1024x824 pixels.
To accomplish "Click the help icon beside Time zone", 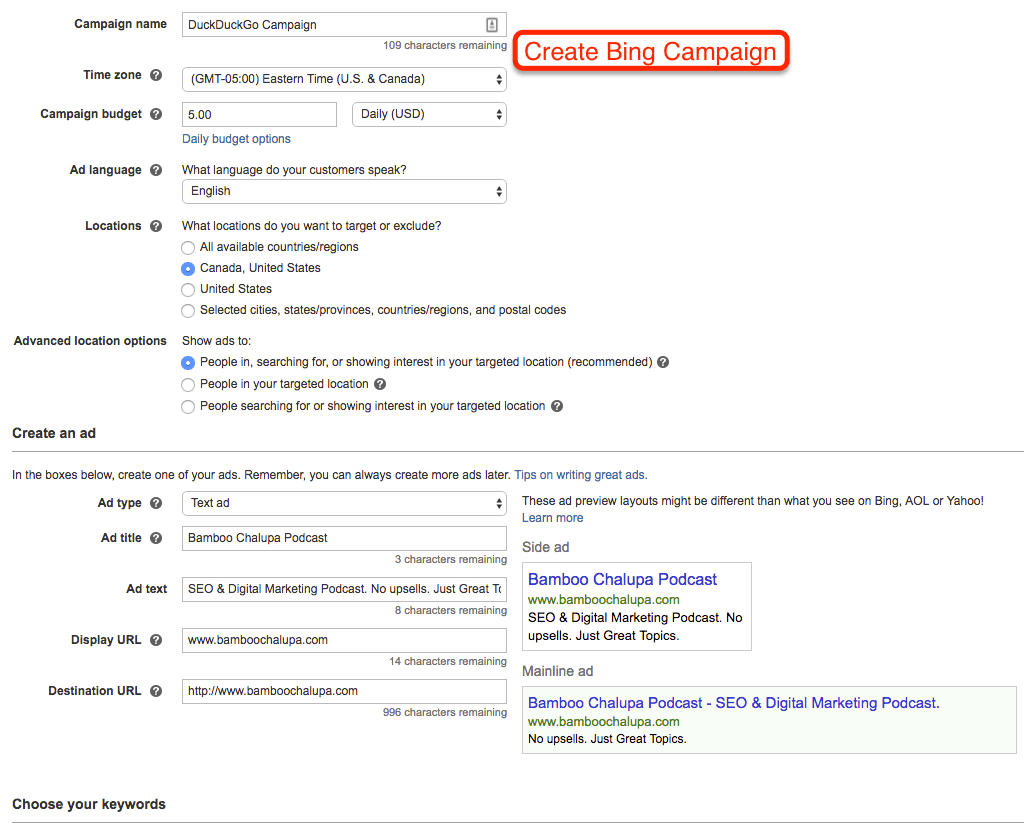I will [x=155, y=75].
